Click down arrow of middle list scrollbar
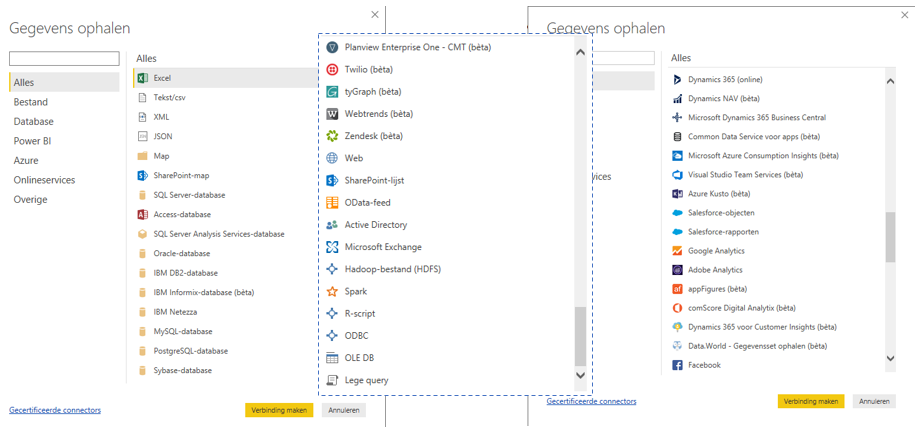 point(580,374)
